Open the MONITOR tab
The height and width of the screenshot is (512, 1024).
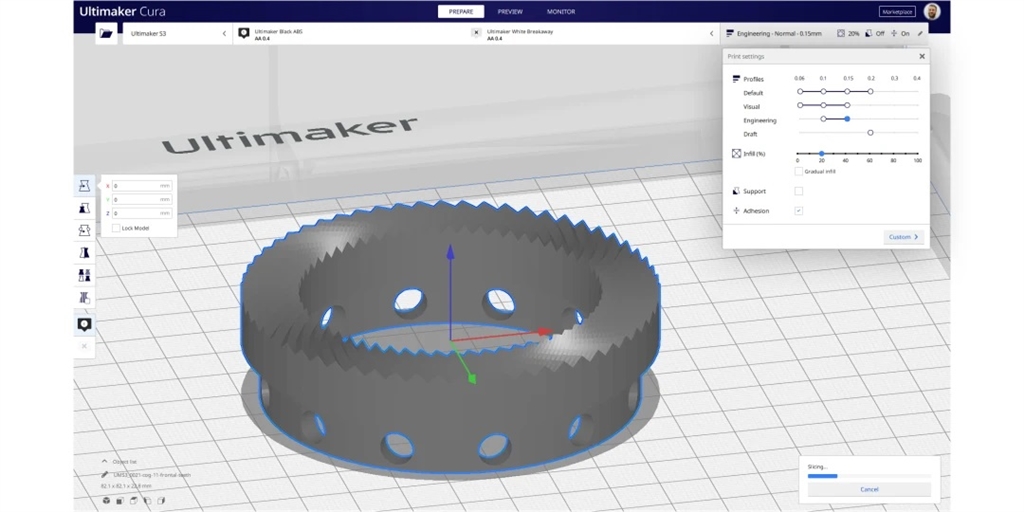(x=561, y=11)
